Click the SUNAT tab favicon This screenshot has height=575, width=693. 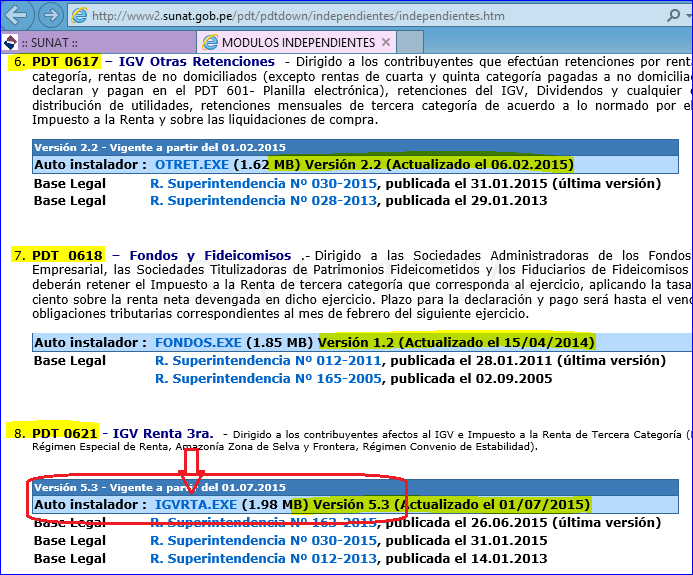click(x=10, y=43)
